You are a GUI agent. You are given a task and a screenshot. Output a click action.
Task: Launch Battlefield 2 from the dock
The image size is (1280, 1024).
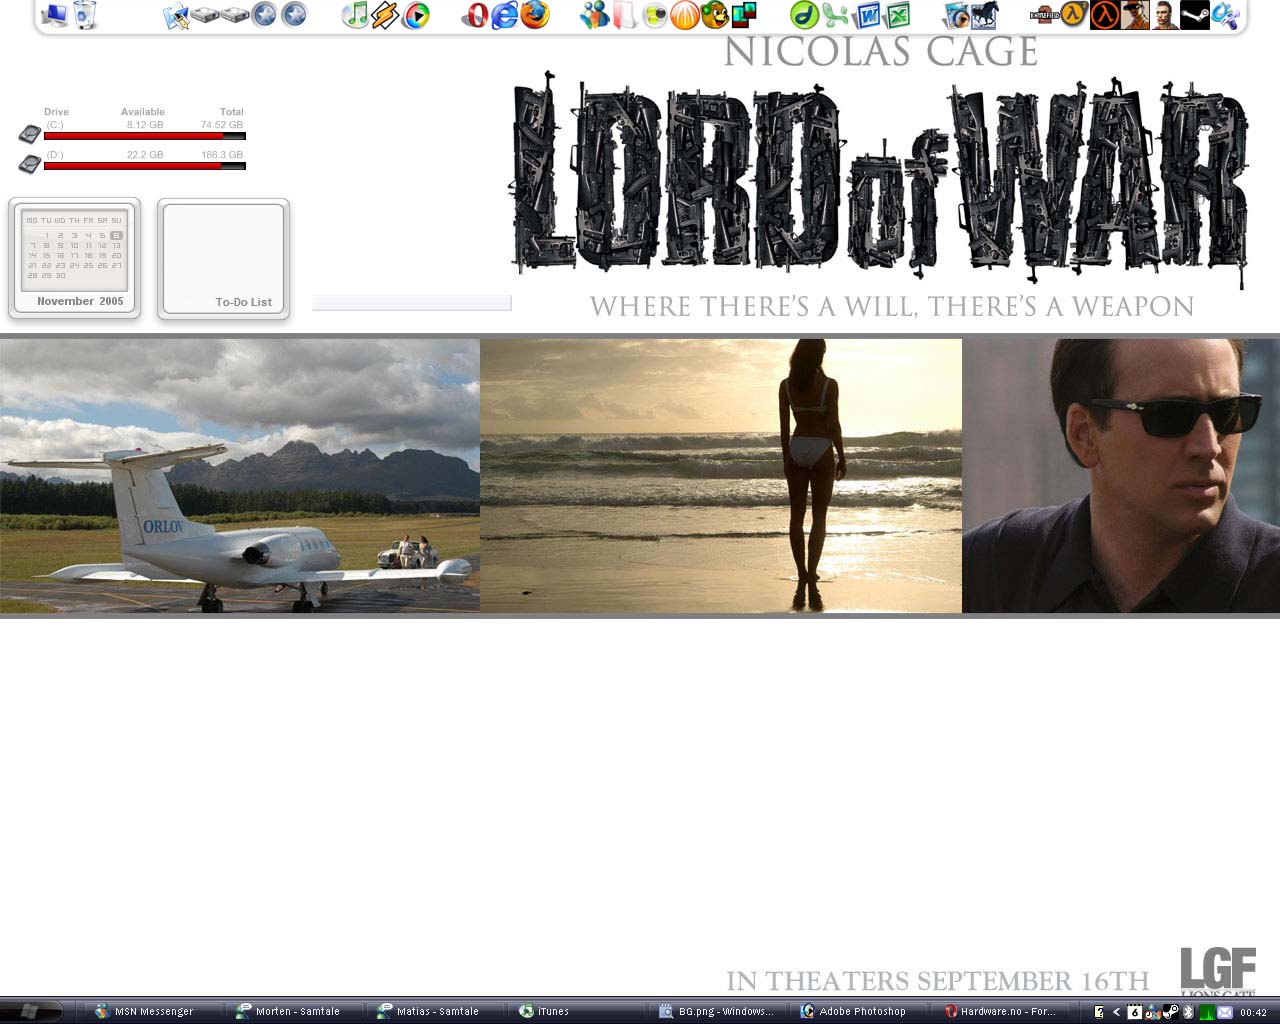coord(1045,15)
